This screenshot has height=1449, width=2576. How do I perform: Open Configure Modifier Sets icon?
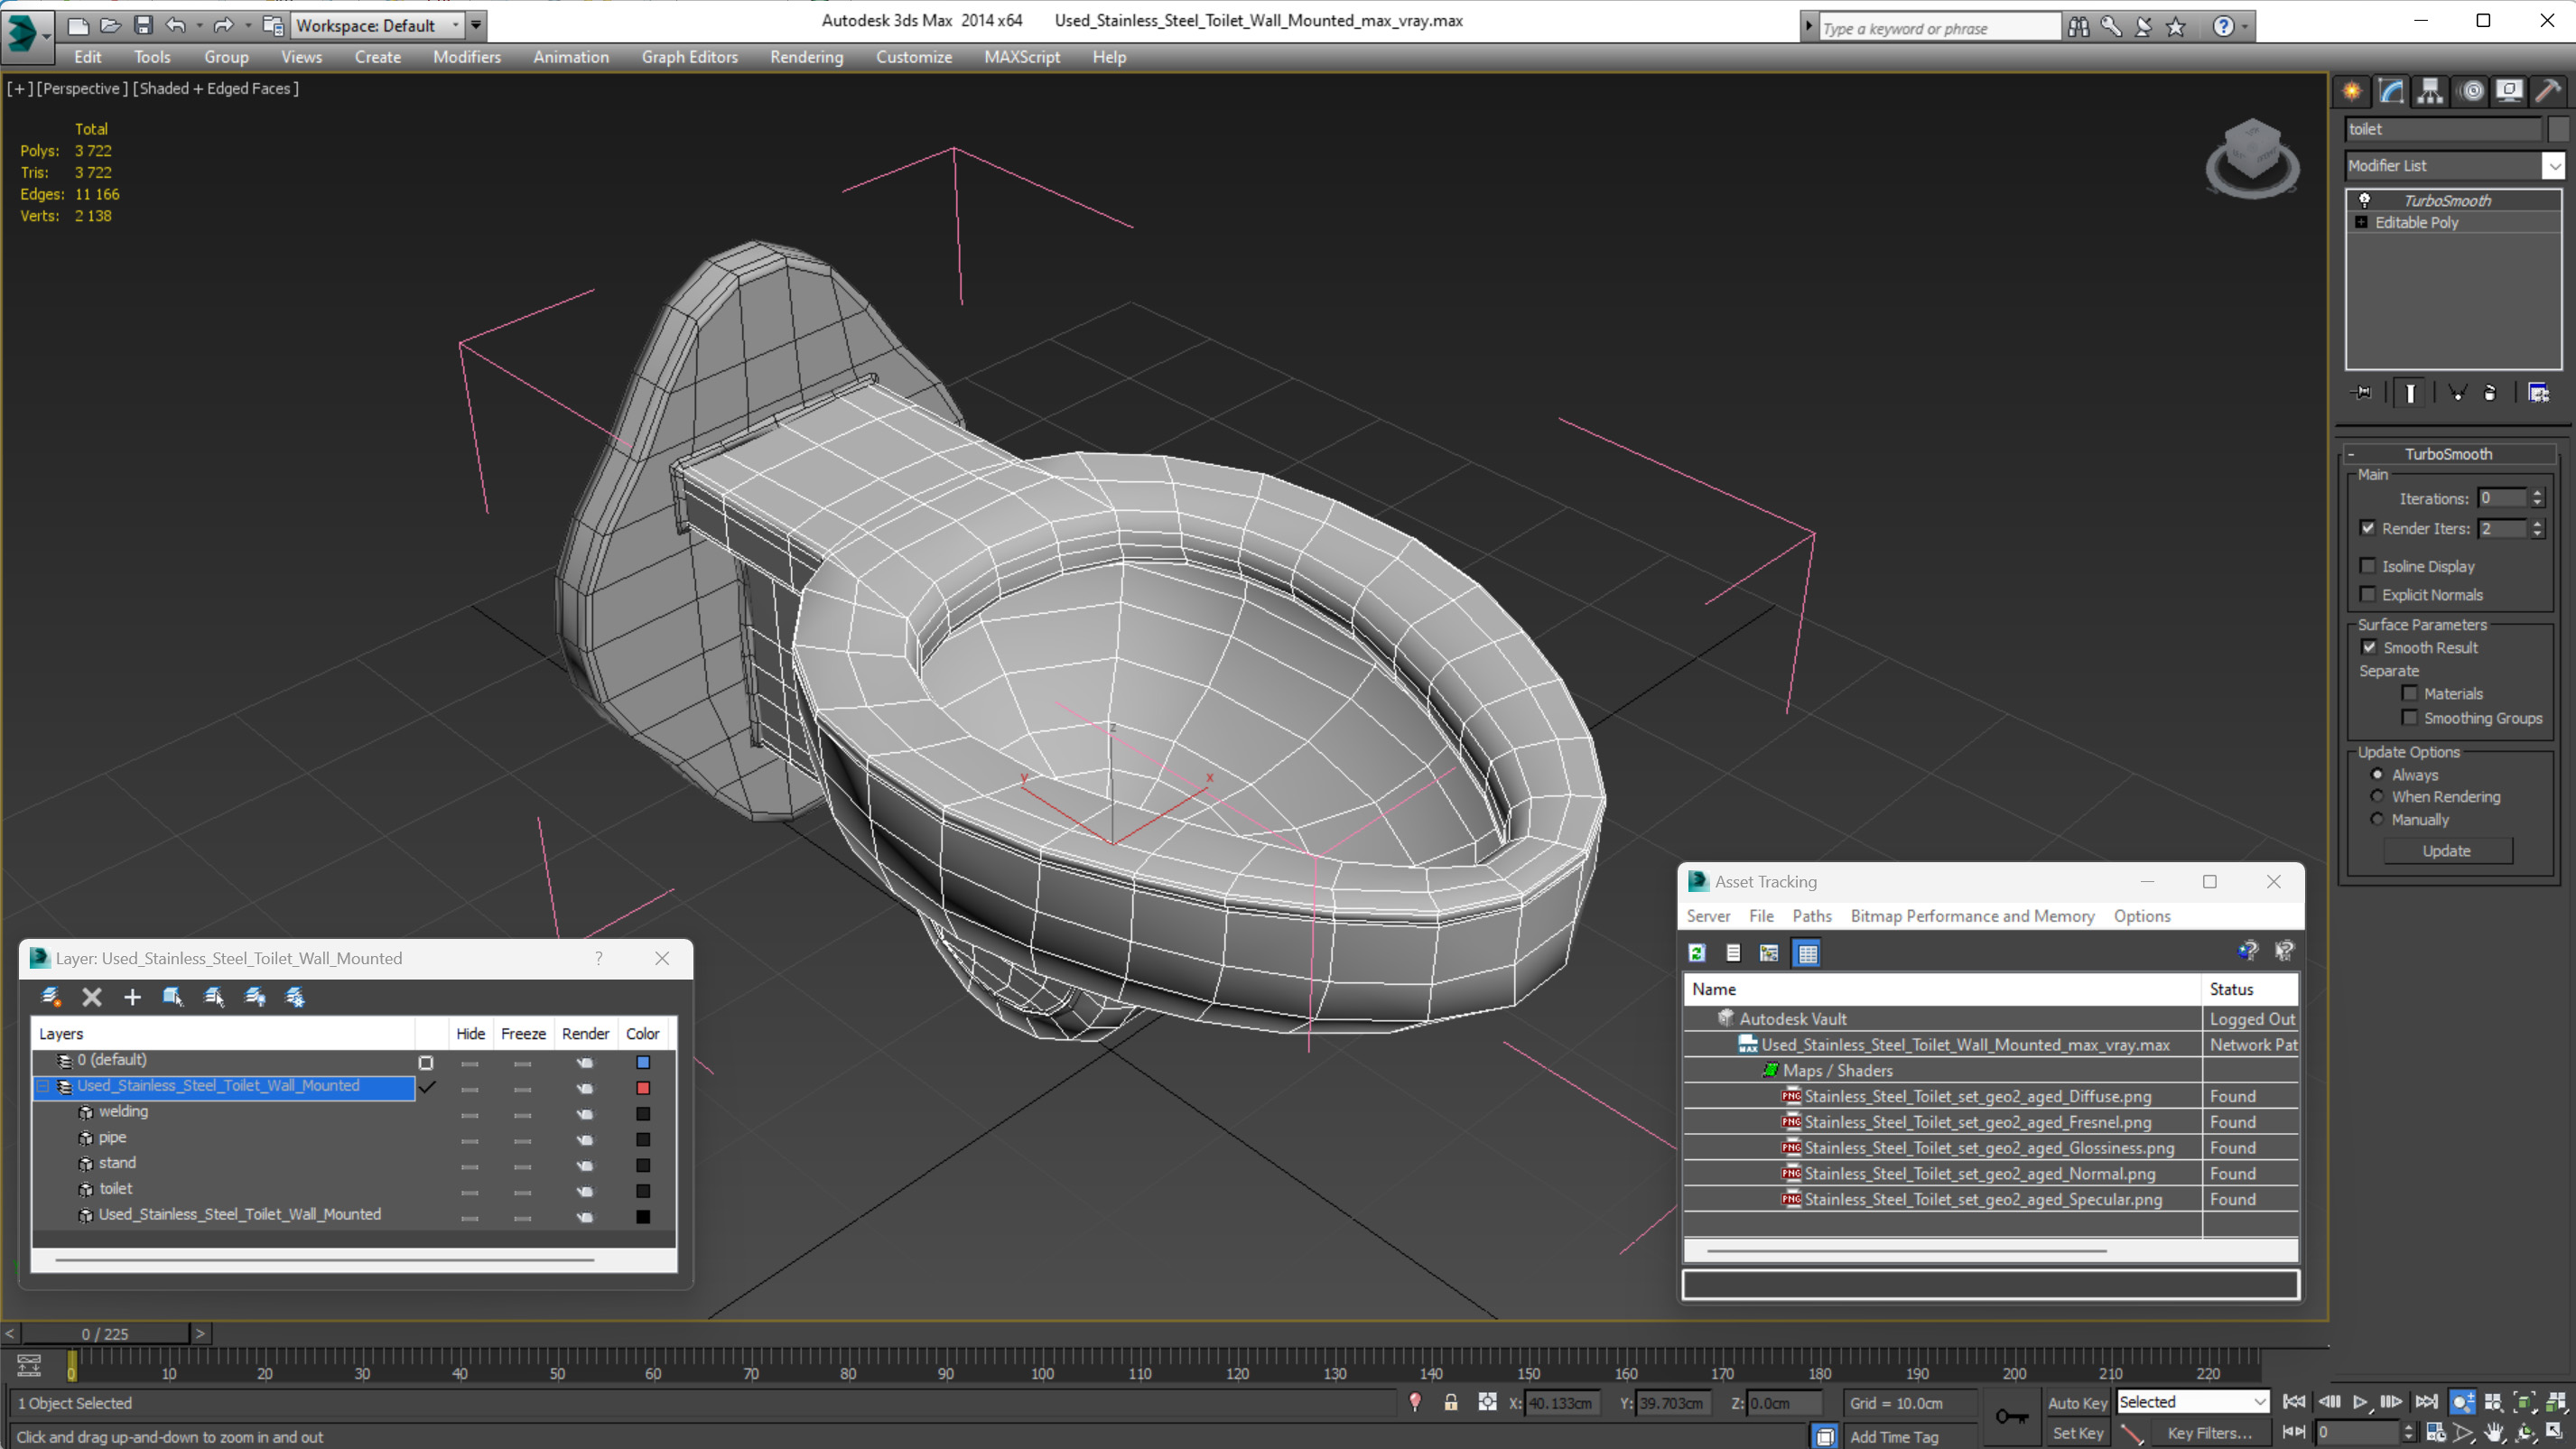click(x=2538, y=393)
